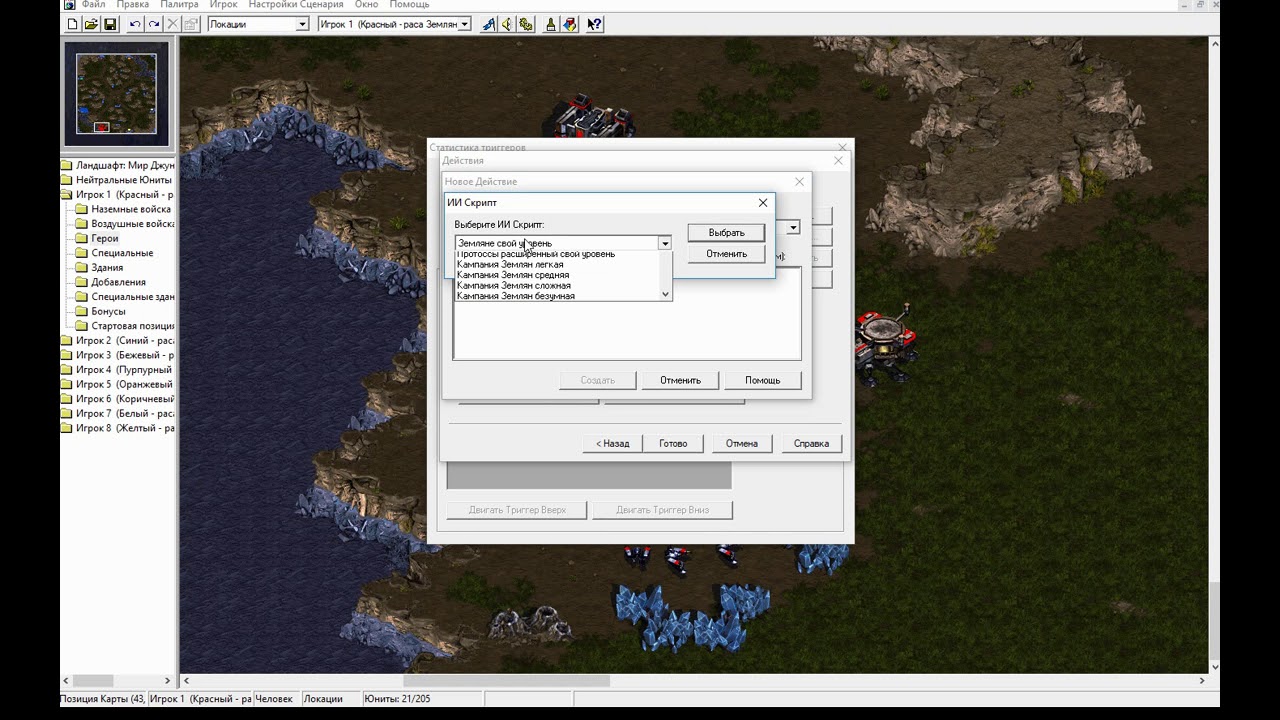Click the minimap thumbnail

click(118, 93)
